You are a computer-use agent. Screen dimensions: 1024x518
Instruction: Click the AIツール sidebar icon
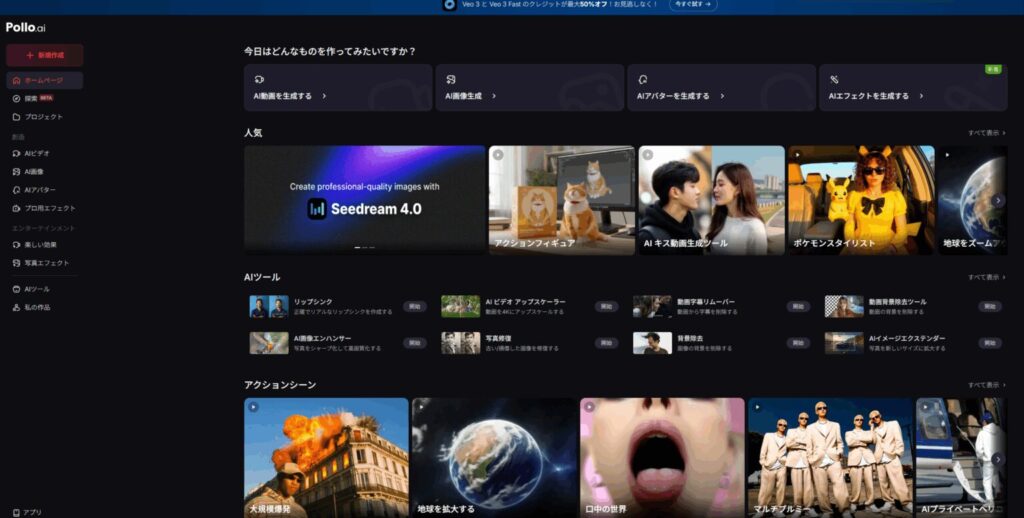pos(16,289)
